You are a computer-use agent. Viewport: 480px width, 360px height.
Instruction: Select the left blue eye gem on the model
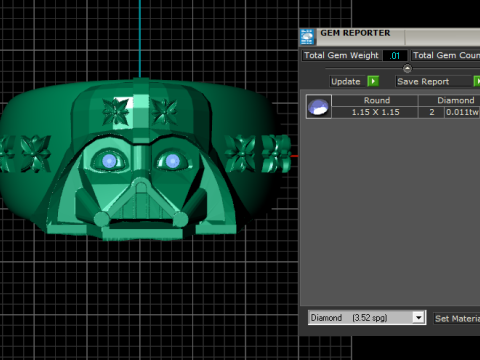click(109, 161)
